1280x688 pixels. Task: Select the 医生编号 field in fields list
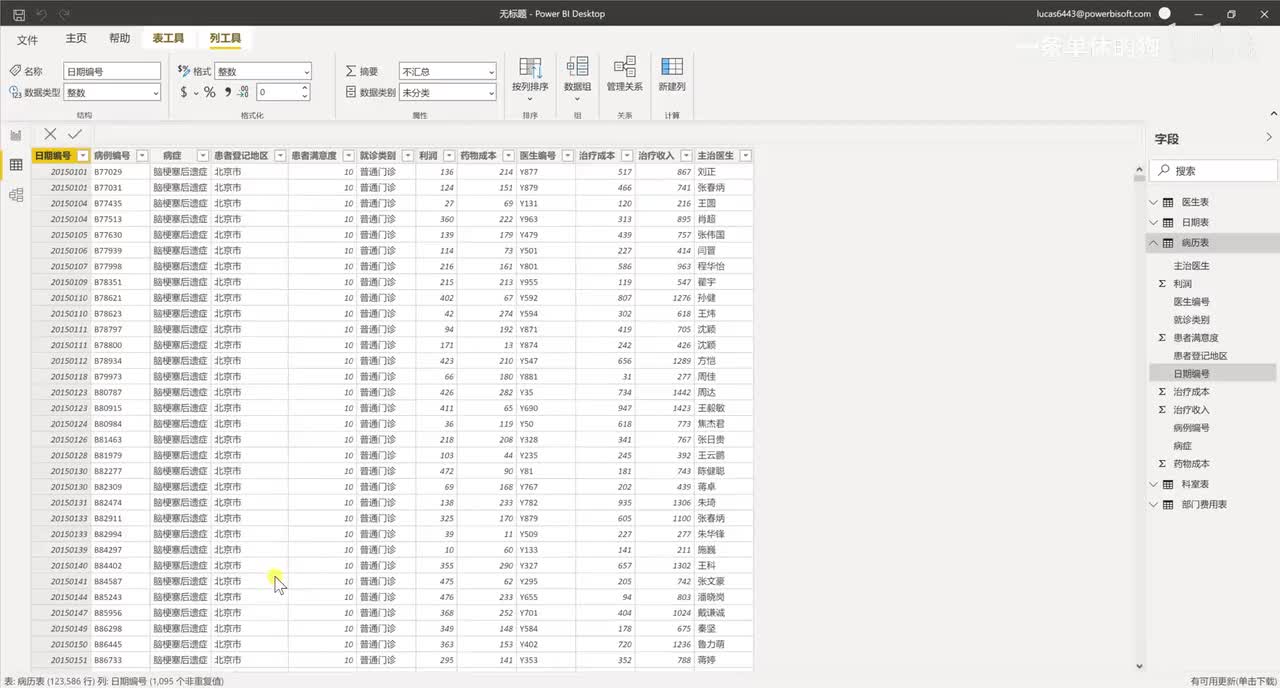pos(1191,302)
